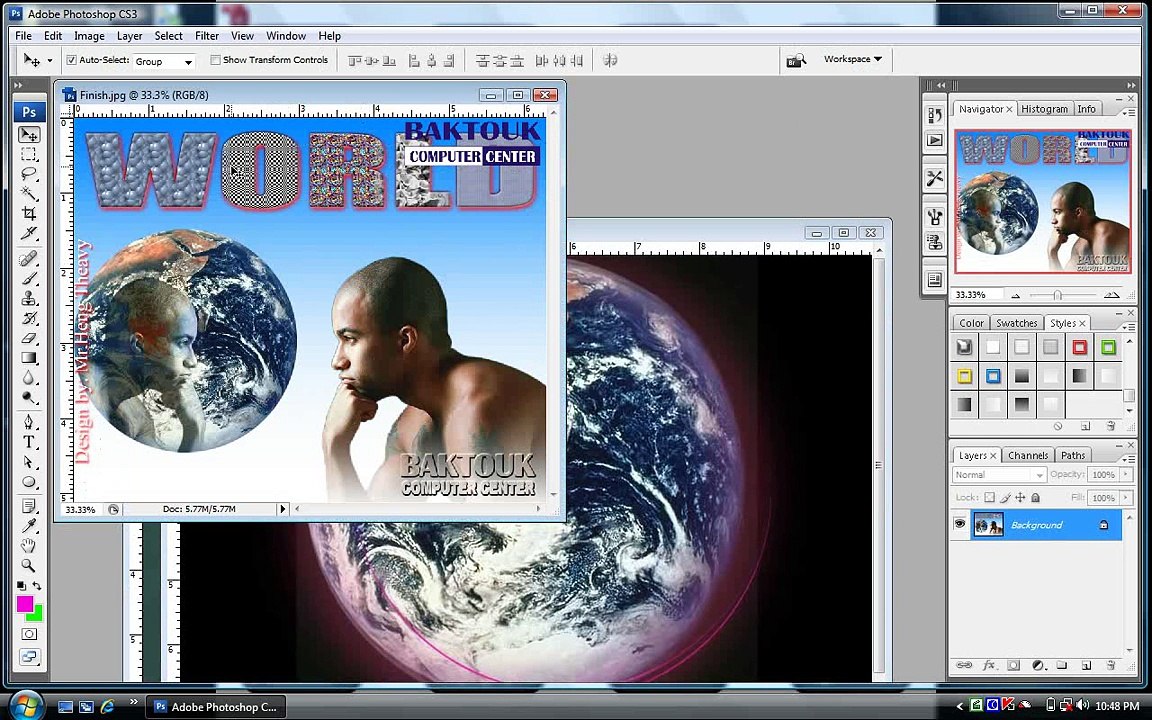Open the Layers panel options menu
Image resolution: width=1152 pixels, height=720 pixels.
click(1130, 458)
